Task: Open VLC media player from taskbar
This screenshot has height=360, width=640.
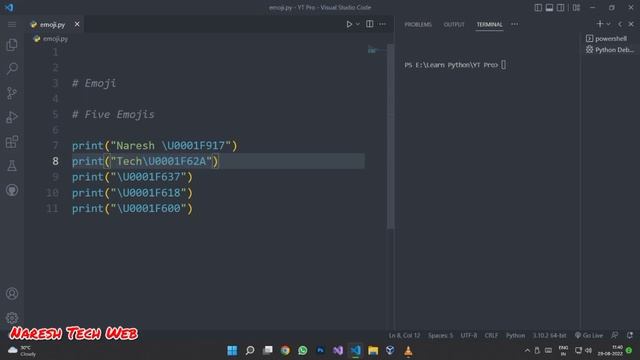Action: (x=408, y=350)
